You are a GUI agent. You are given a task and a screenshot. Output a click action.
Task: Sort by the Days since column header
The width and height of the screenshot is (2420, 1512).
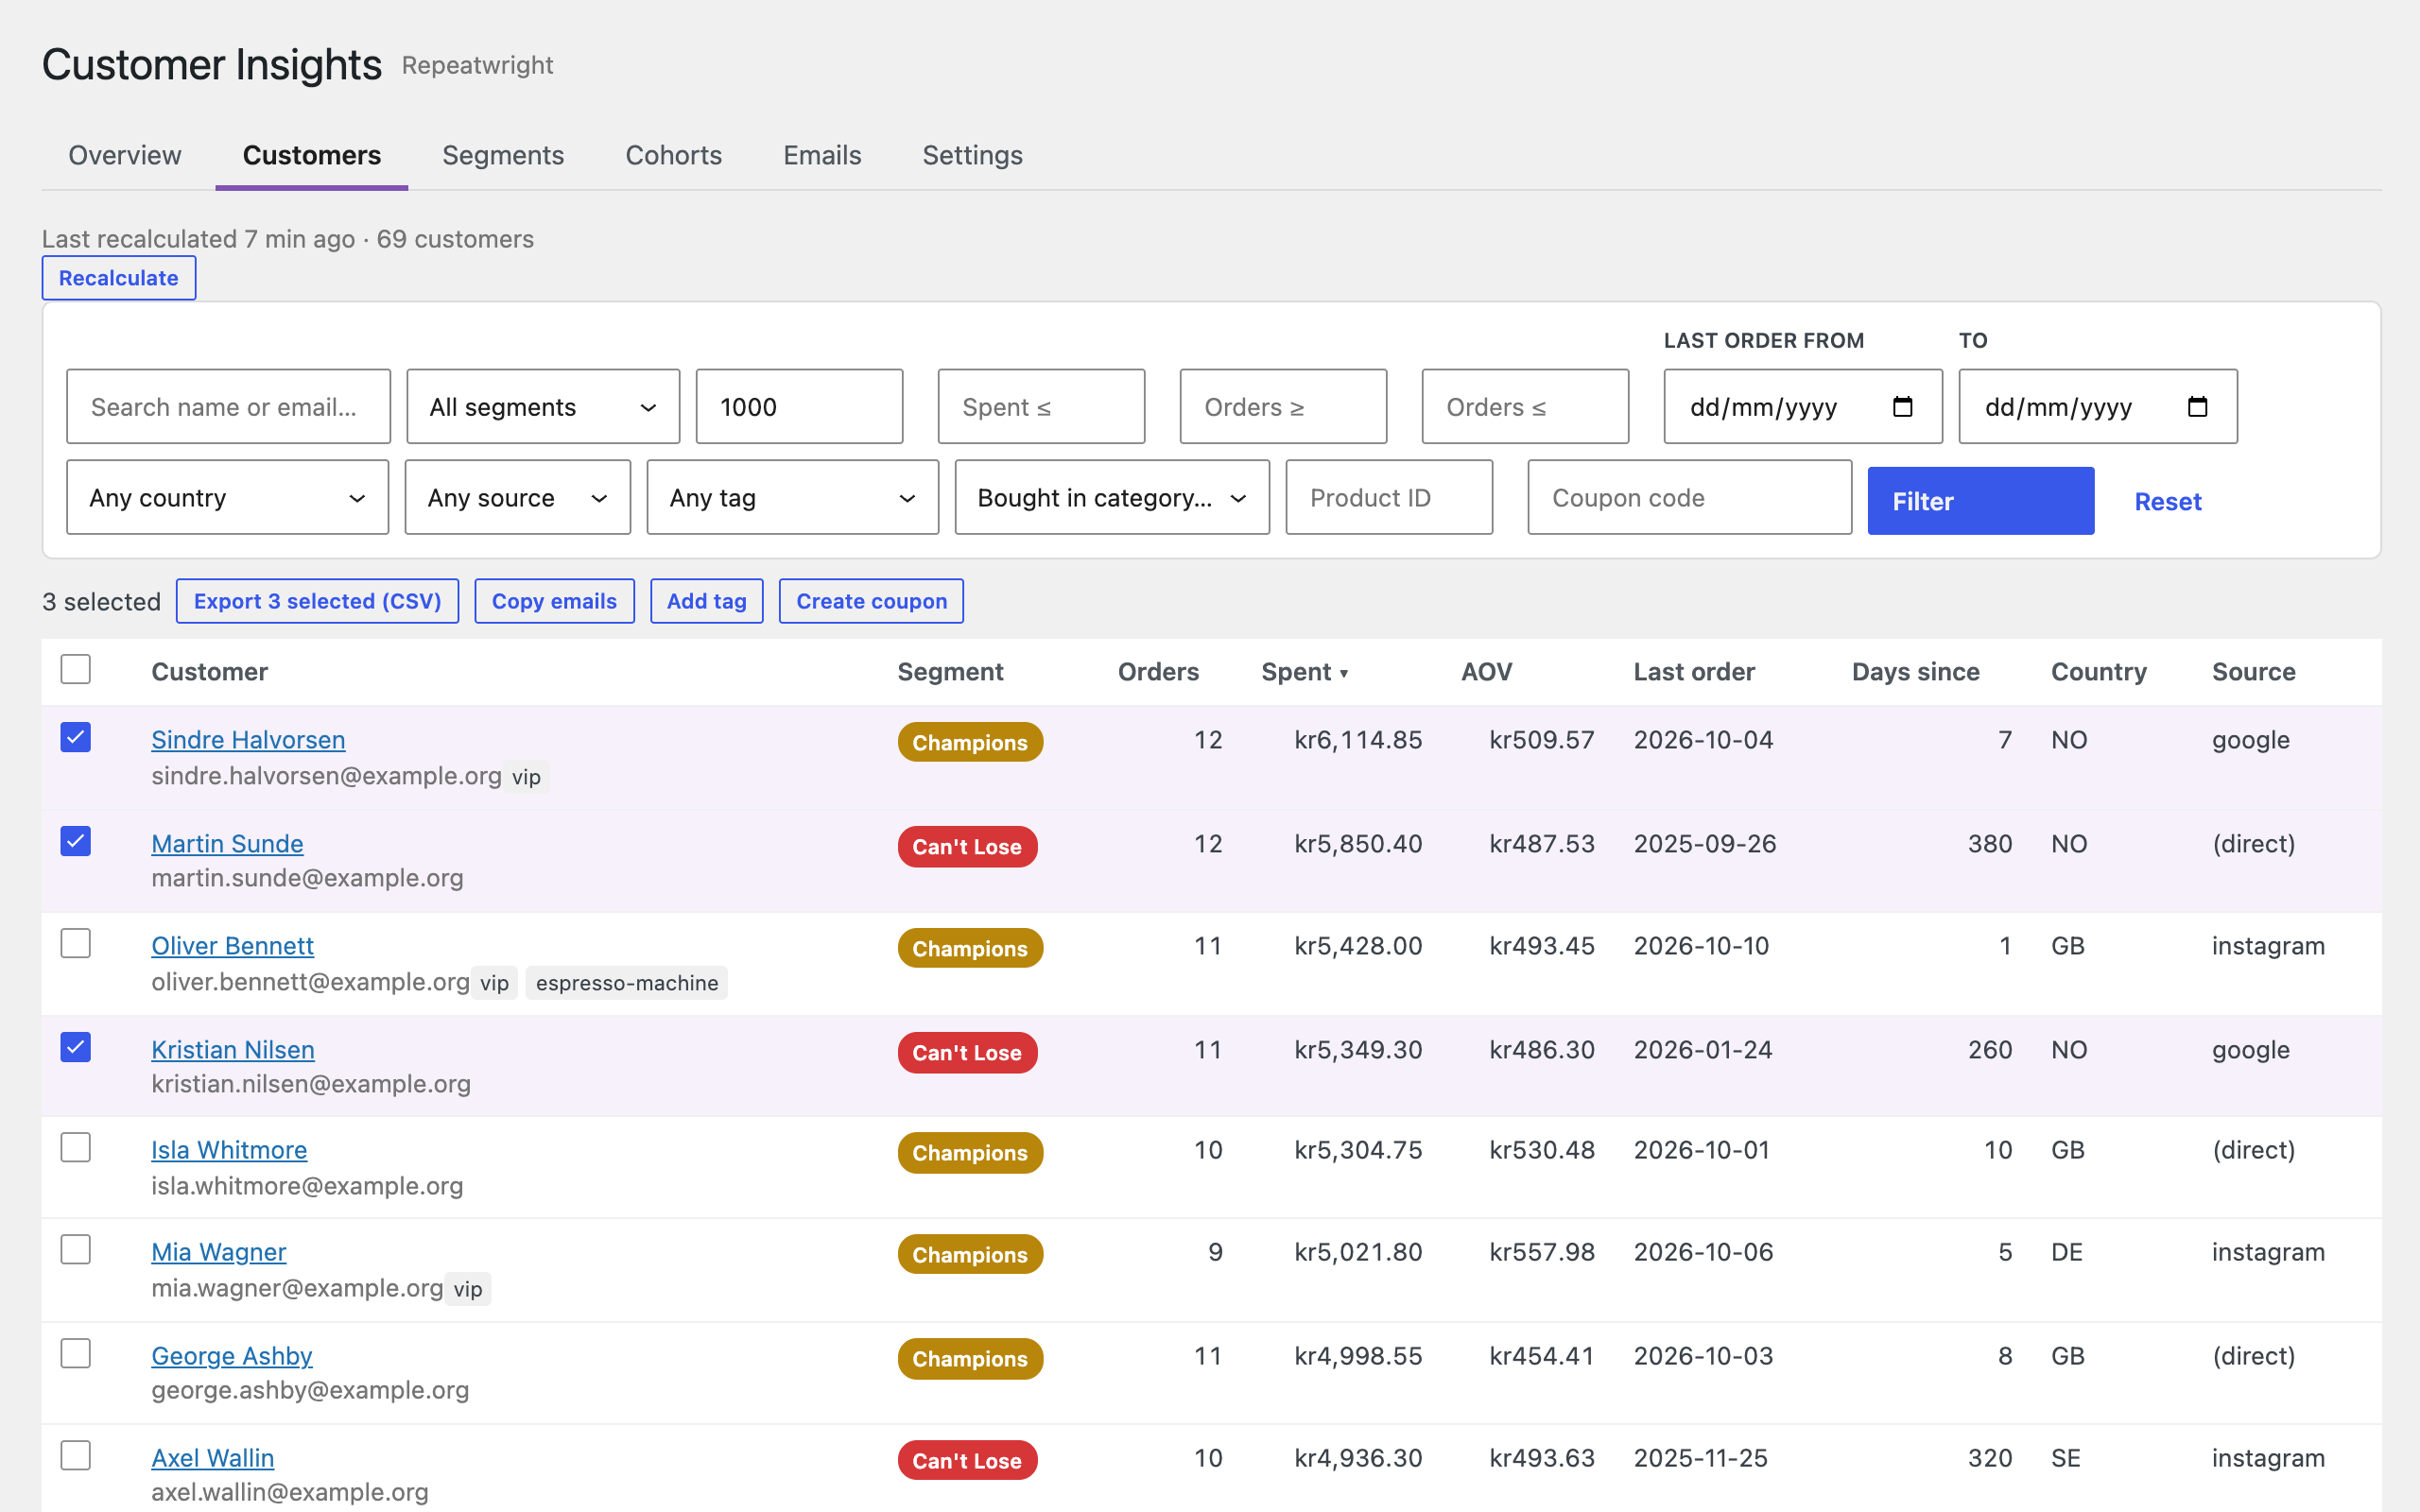pos(1915,672)
